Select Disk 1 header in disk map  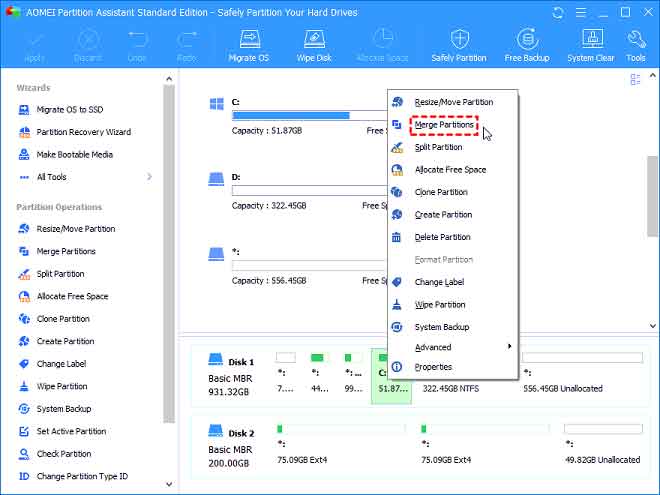point(231,377)
